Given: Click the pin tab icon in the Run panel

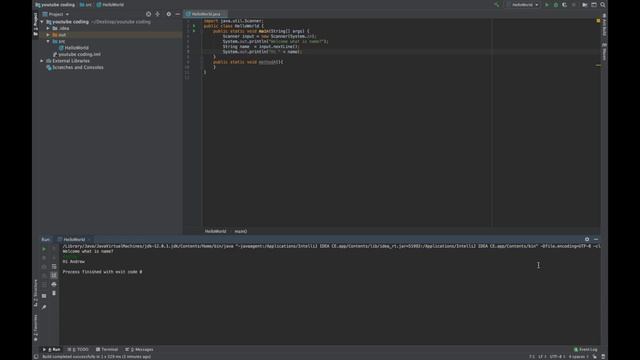Looking at the screenshot, I should point(44,307).
